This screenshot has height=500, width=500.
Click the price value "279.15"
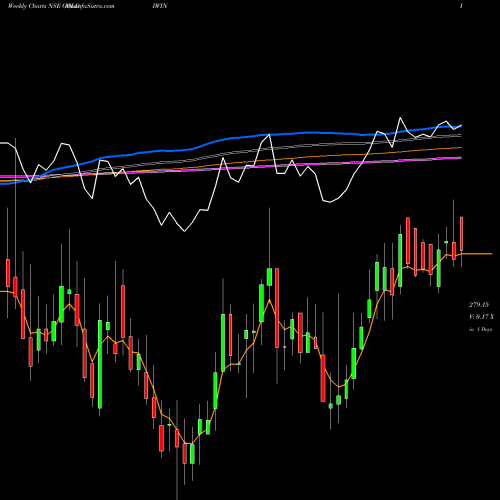pos(479,305)
